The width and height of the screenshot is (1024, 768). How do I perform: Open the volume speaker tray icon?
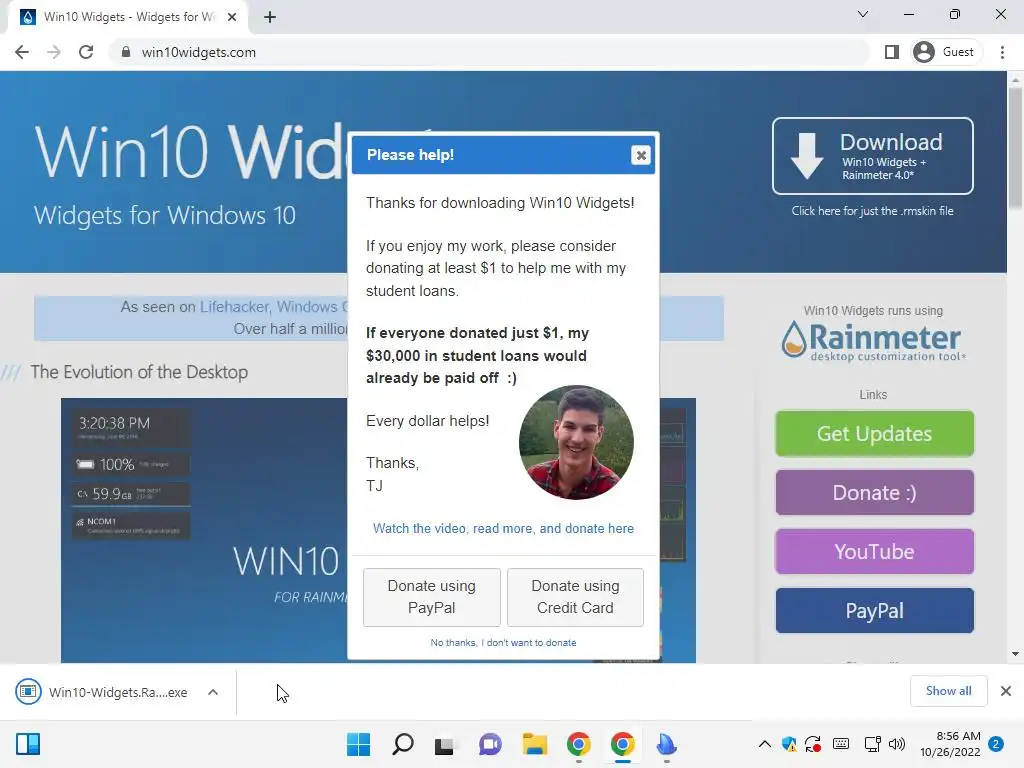click(897, 744)
